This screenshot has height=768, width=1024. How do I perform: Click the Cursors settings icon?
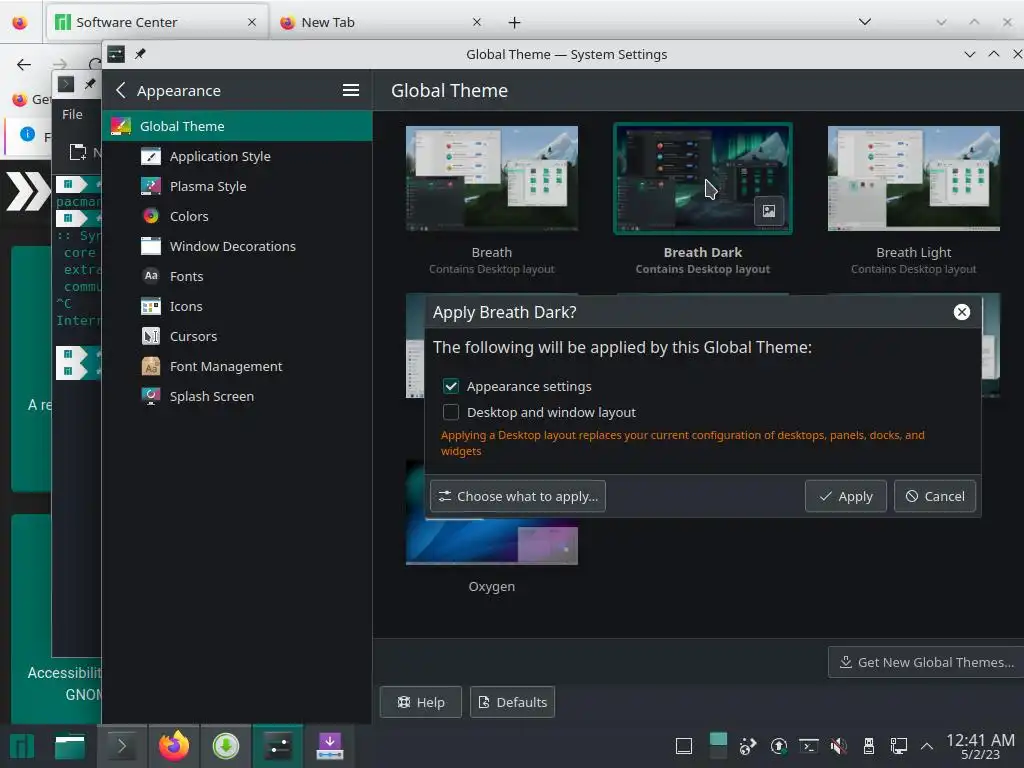pos(151,336)
